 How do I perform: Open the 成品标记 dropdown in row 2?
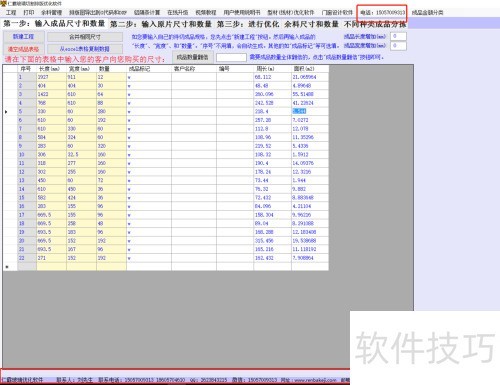(129, 86)
